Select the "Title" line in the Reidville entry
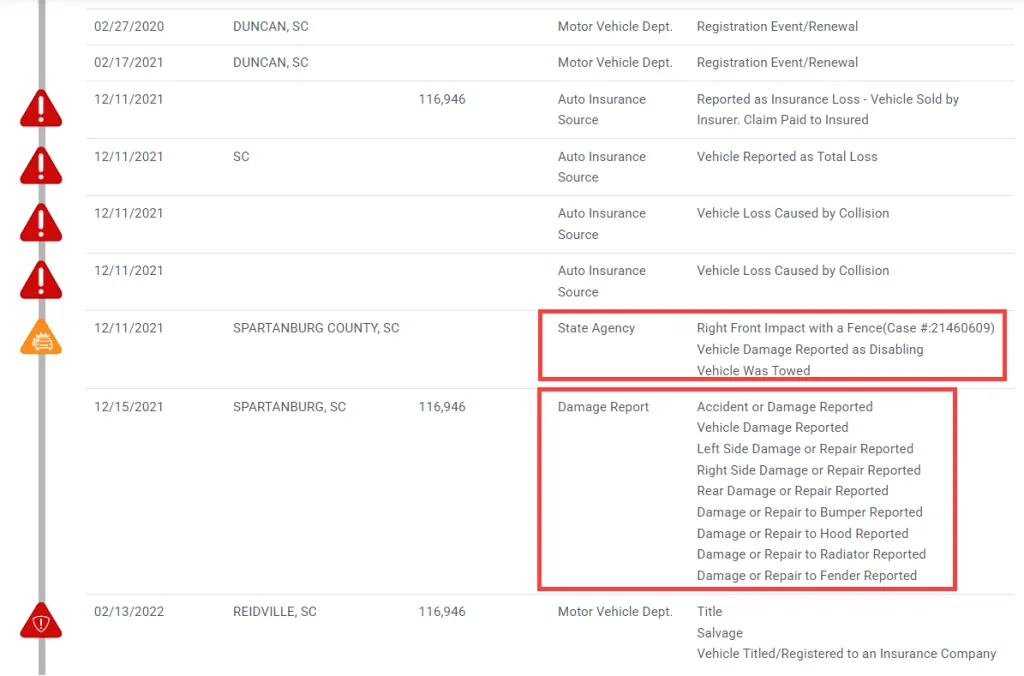Viewport: 1024px width, 676px height. coord(709,612)
